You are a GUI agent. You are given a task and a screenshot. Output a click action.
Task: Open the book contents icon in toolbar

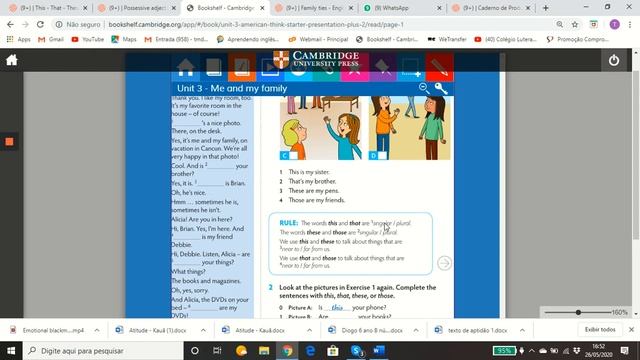pyautogui.click(x=214, y=67)
